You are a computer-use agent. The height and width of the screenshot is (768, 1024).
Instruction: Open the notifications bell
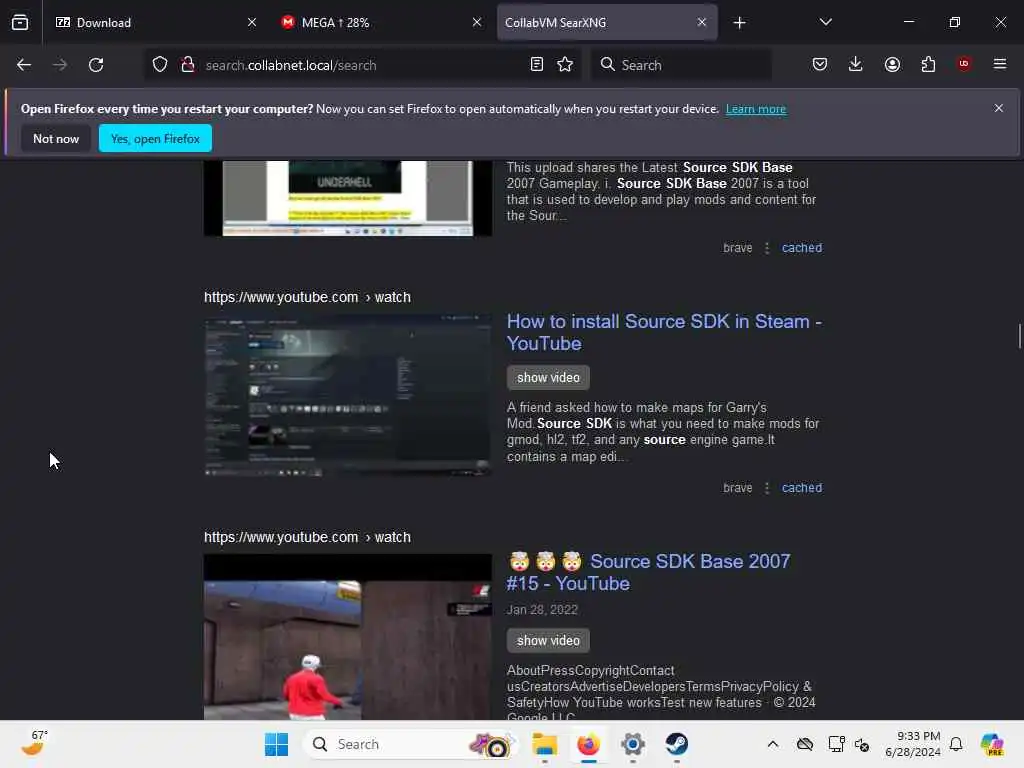coord(956,744)
